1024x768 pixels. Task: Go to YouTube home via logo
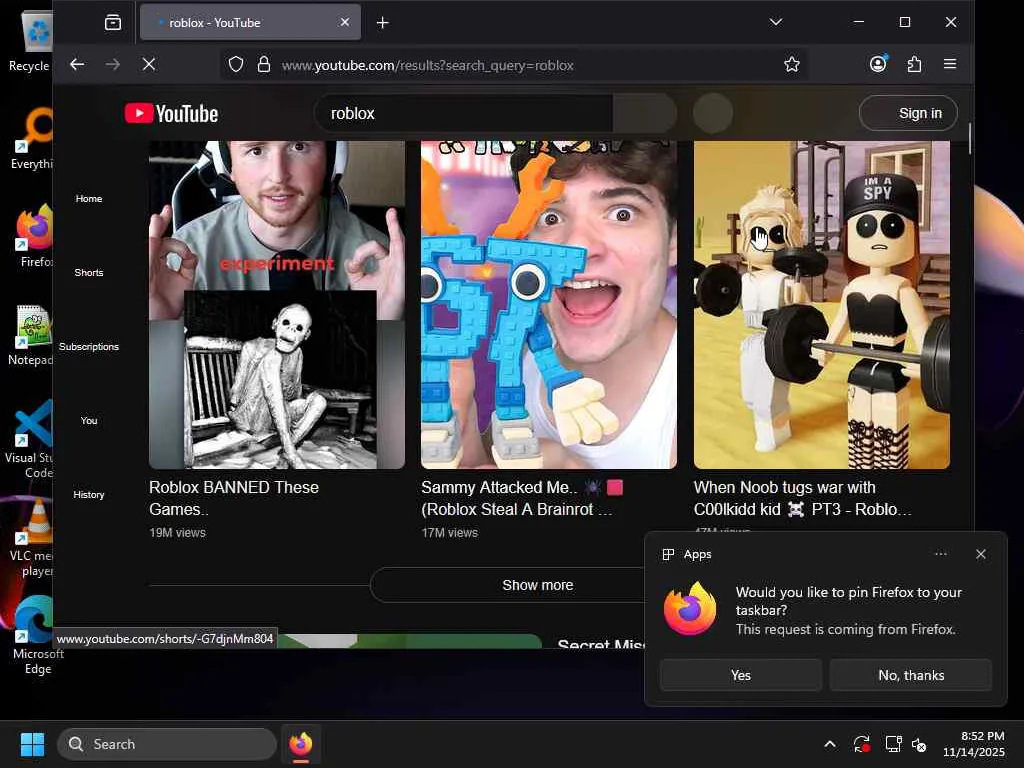point(172,114)
